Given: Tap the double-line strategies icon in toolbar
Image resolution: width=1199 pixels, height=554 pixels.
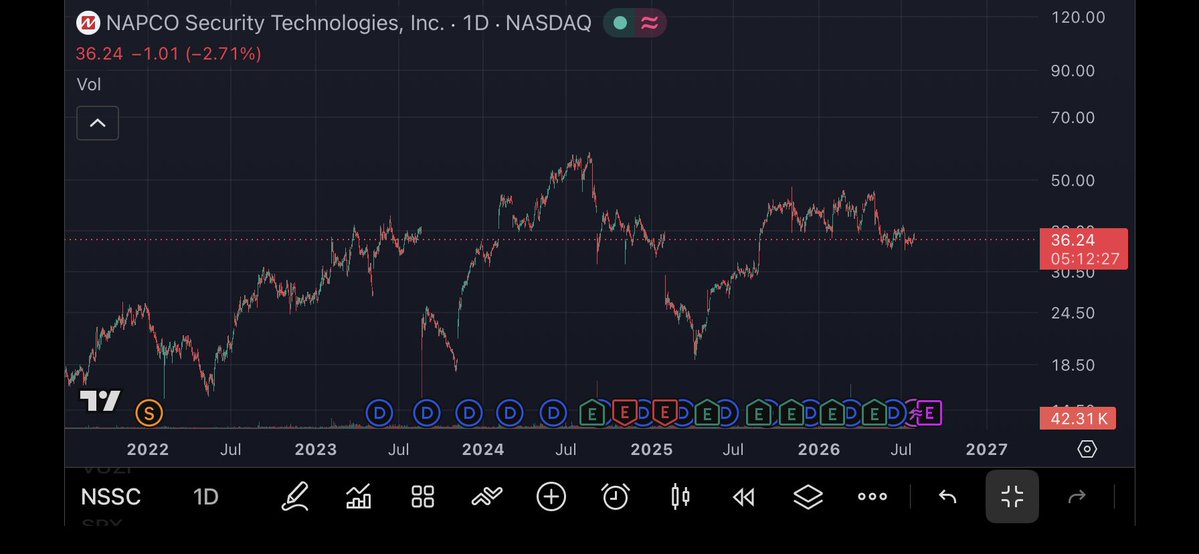Looking at the screenshot, I should coord(487,497).
